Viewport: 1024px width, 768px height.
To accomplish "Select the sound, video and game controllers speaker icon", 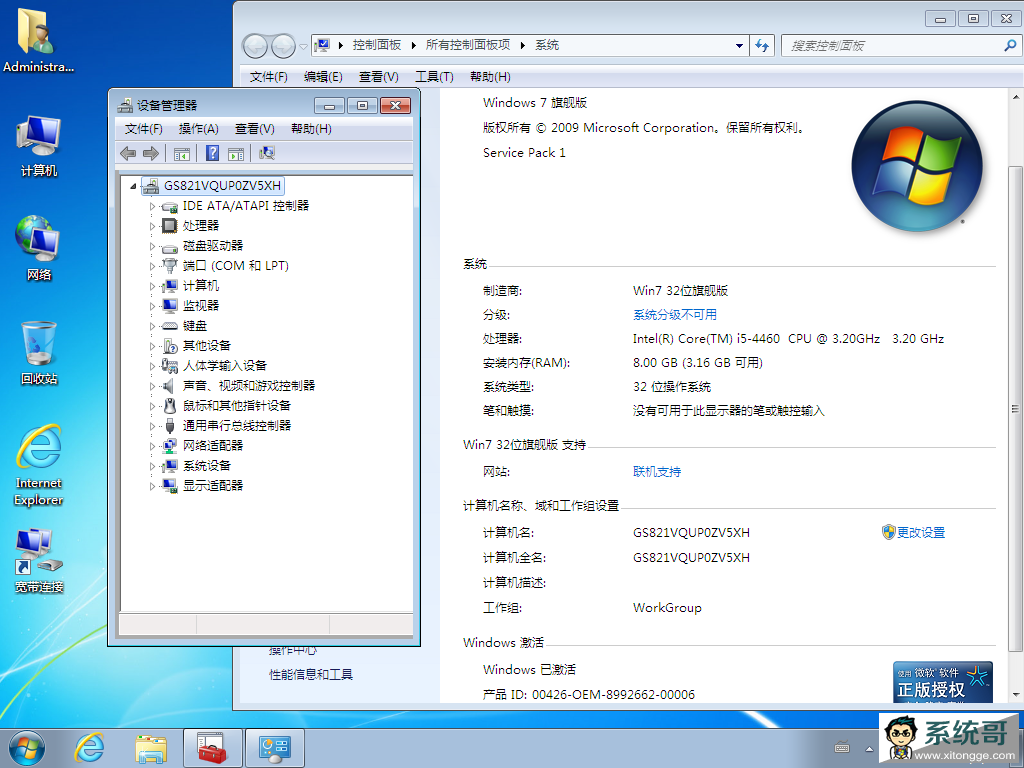I will pos(168,386).
